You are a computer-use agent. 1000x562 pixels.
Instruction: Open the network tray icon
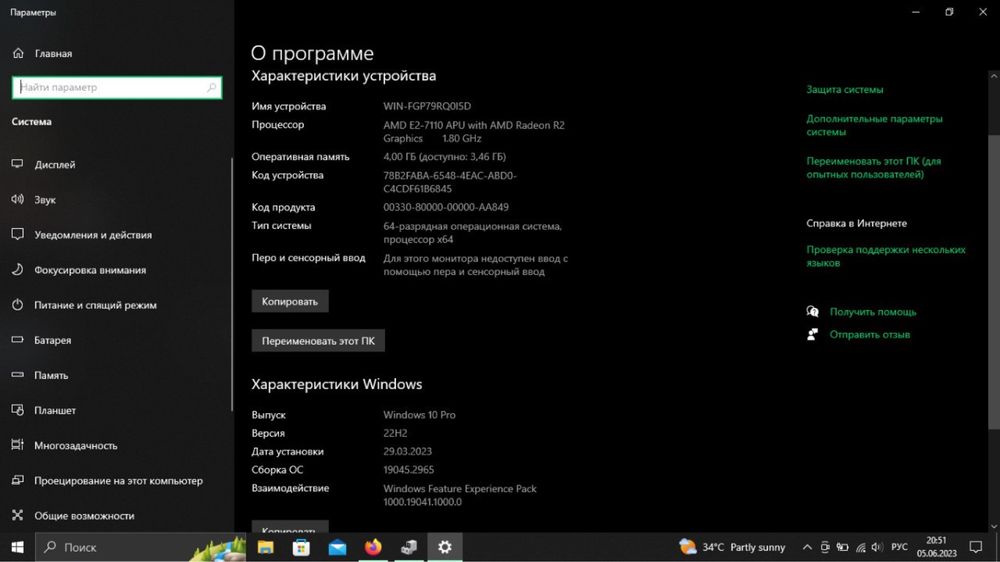click(x=860, y=547)
